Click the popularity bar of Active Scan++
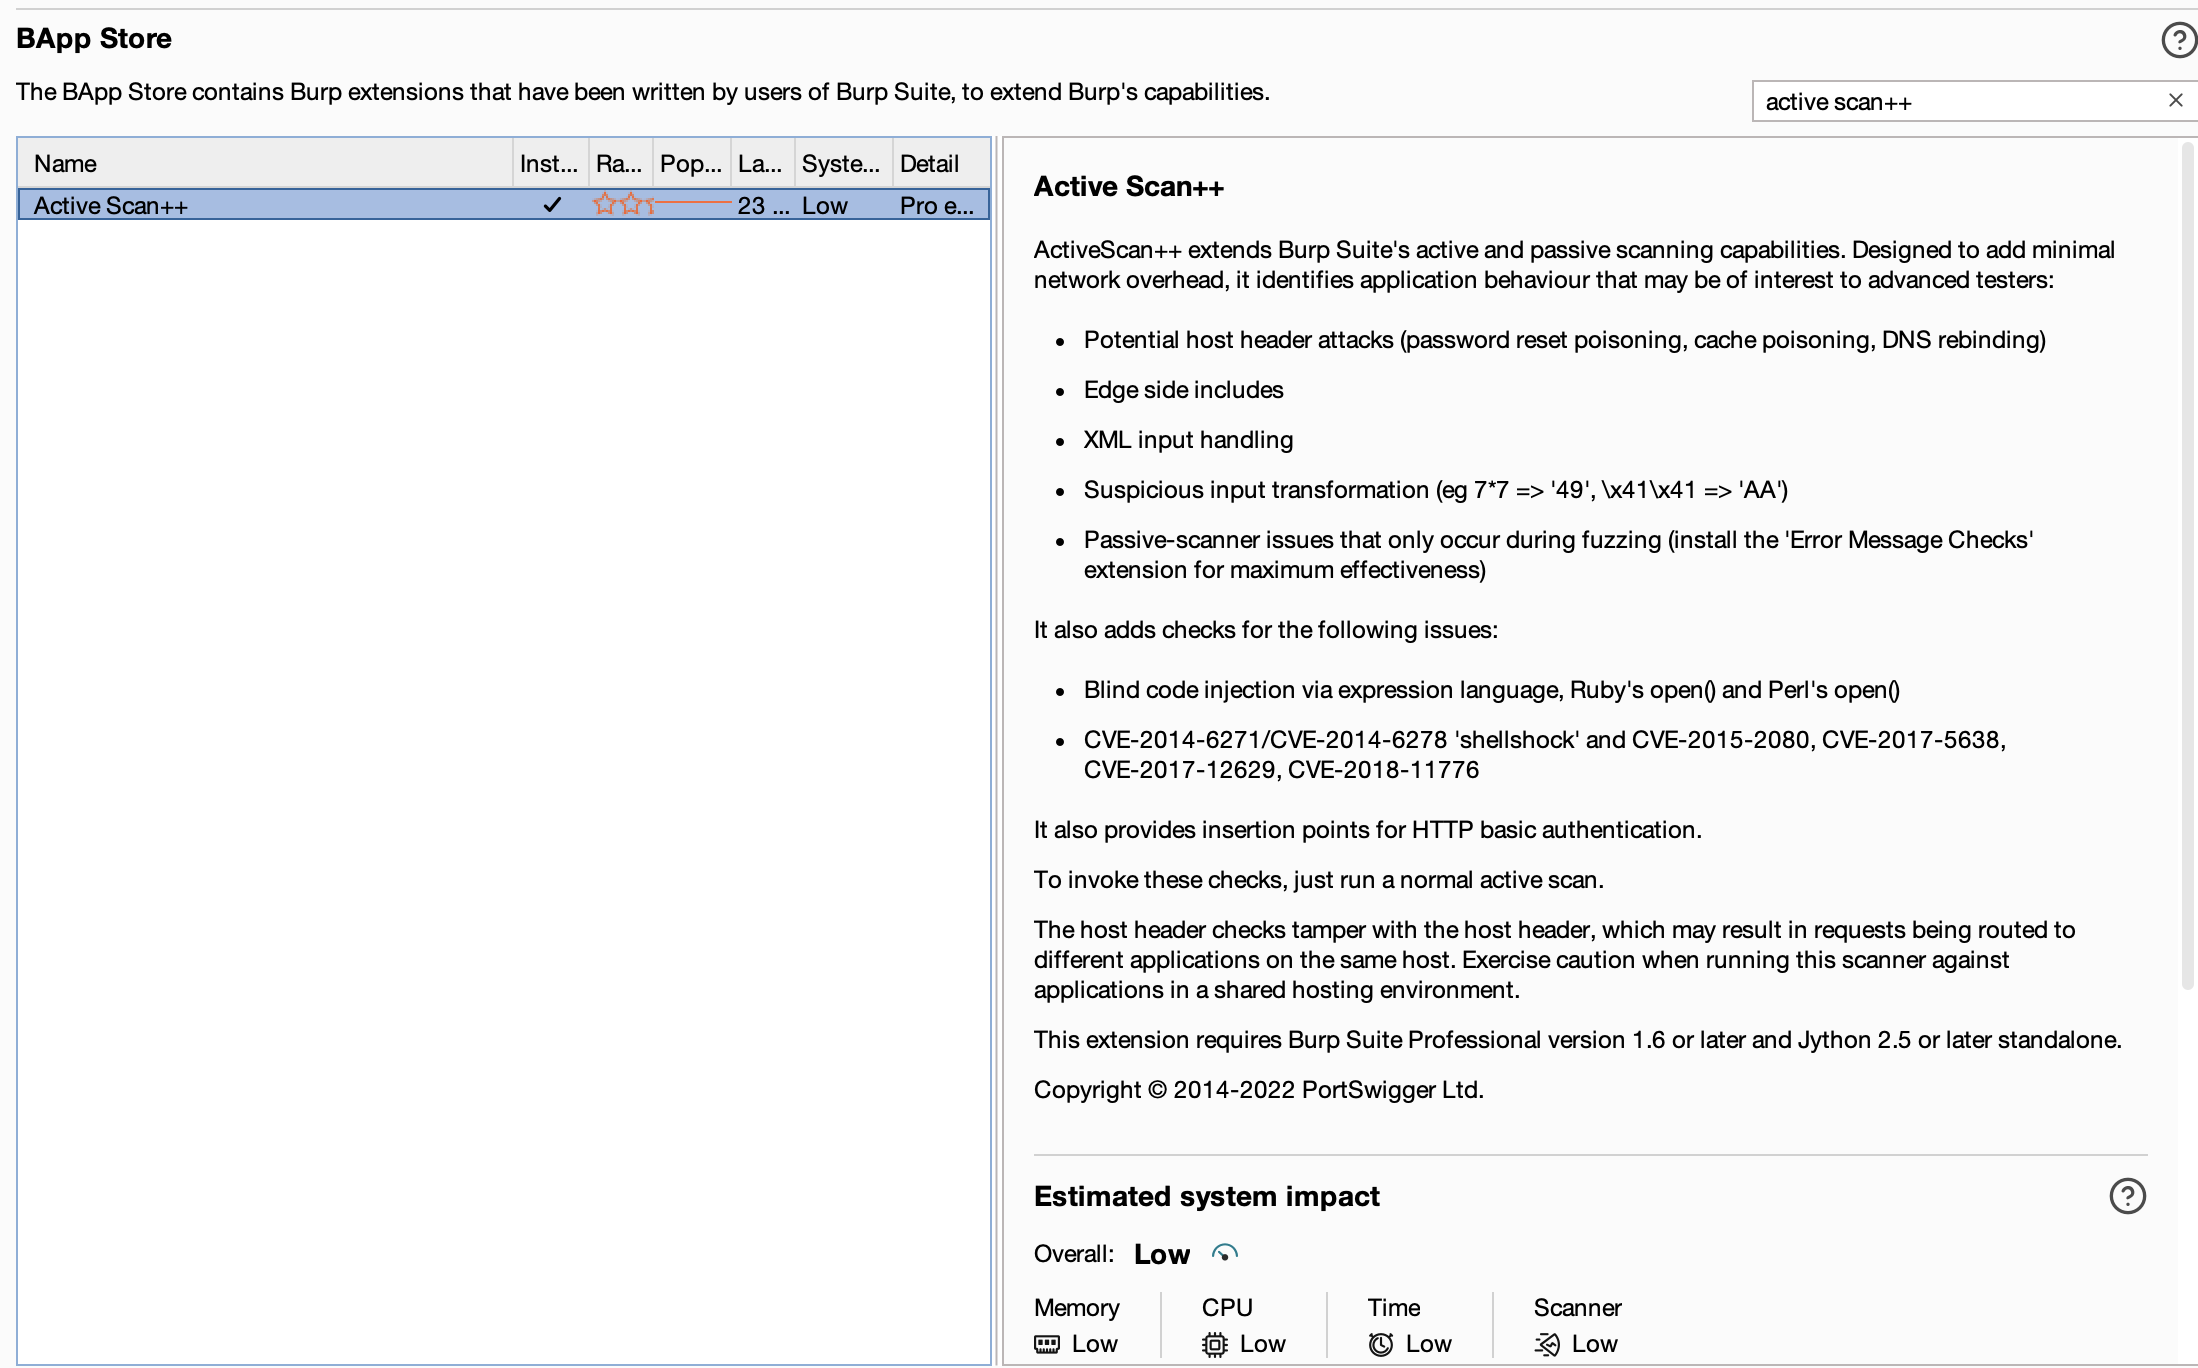 pyautogui.click(x=692, y=205)
